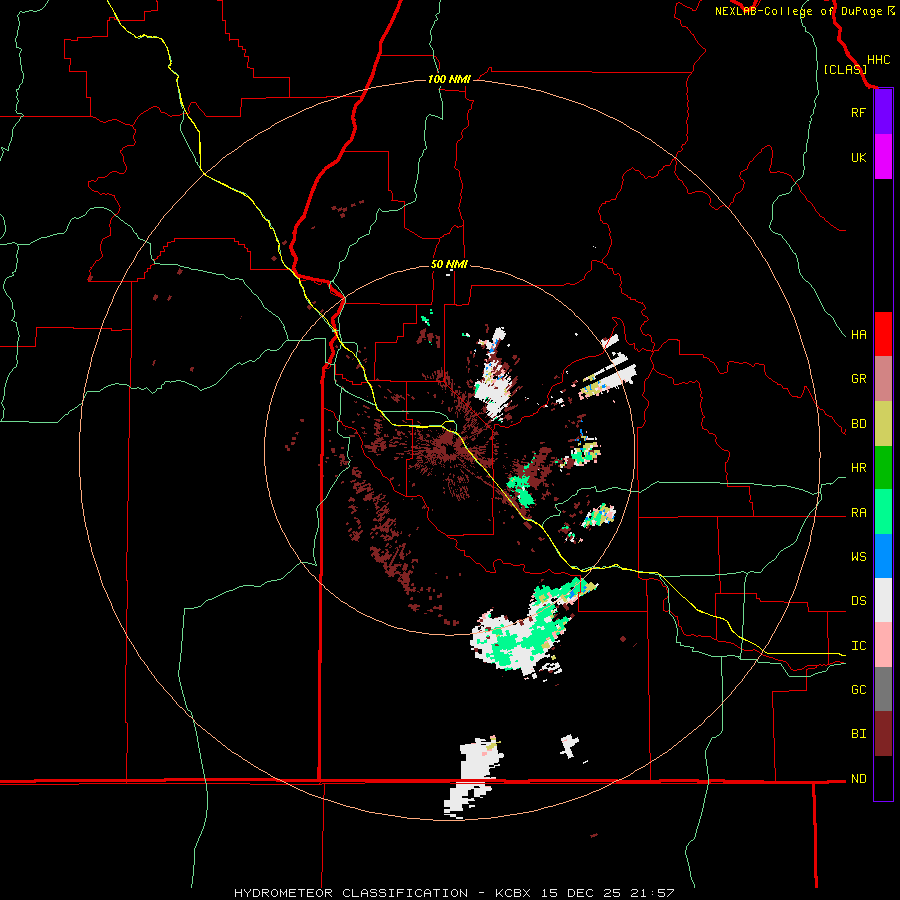Select the light pink IC legend swatch

point(883,645)
